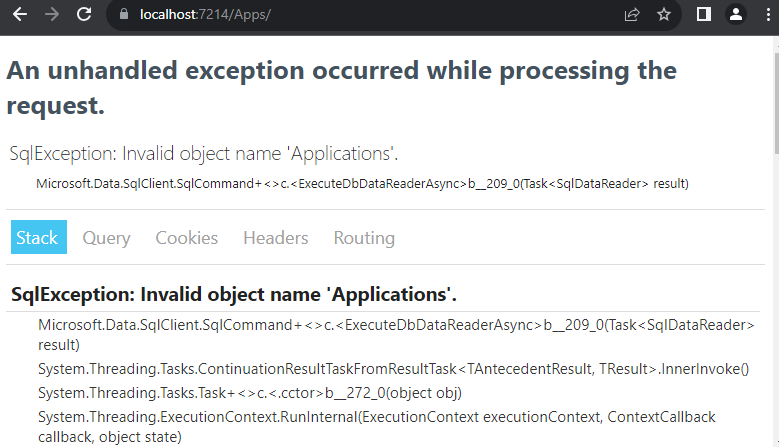Switch to the Query tab
The width and height of the screenshot is (779, 447).
point(106,238)
